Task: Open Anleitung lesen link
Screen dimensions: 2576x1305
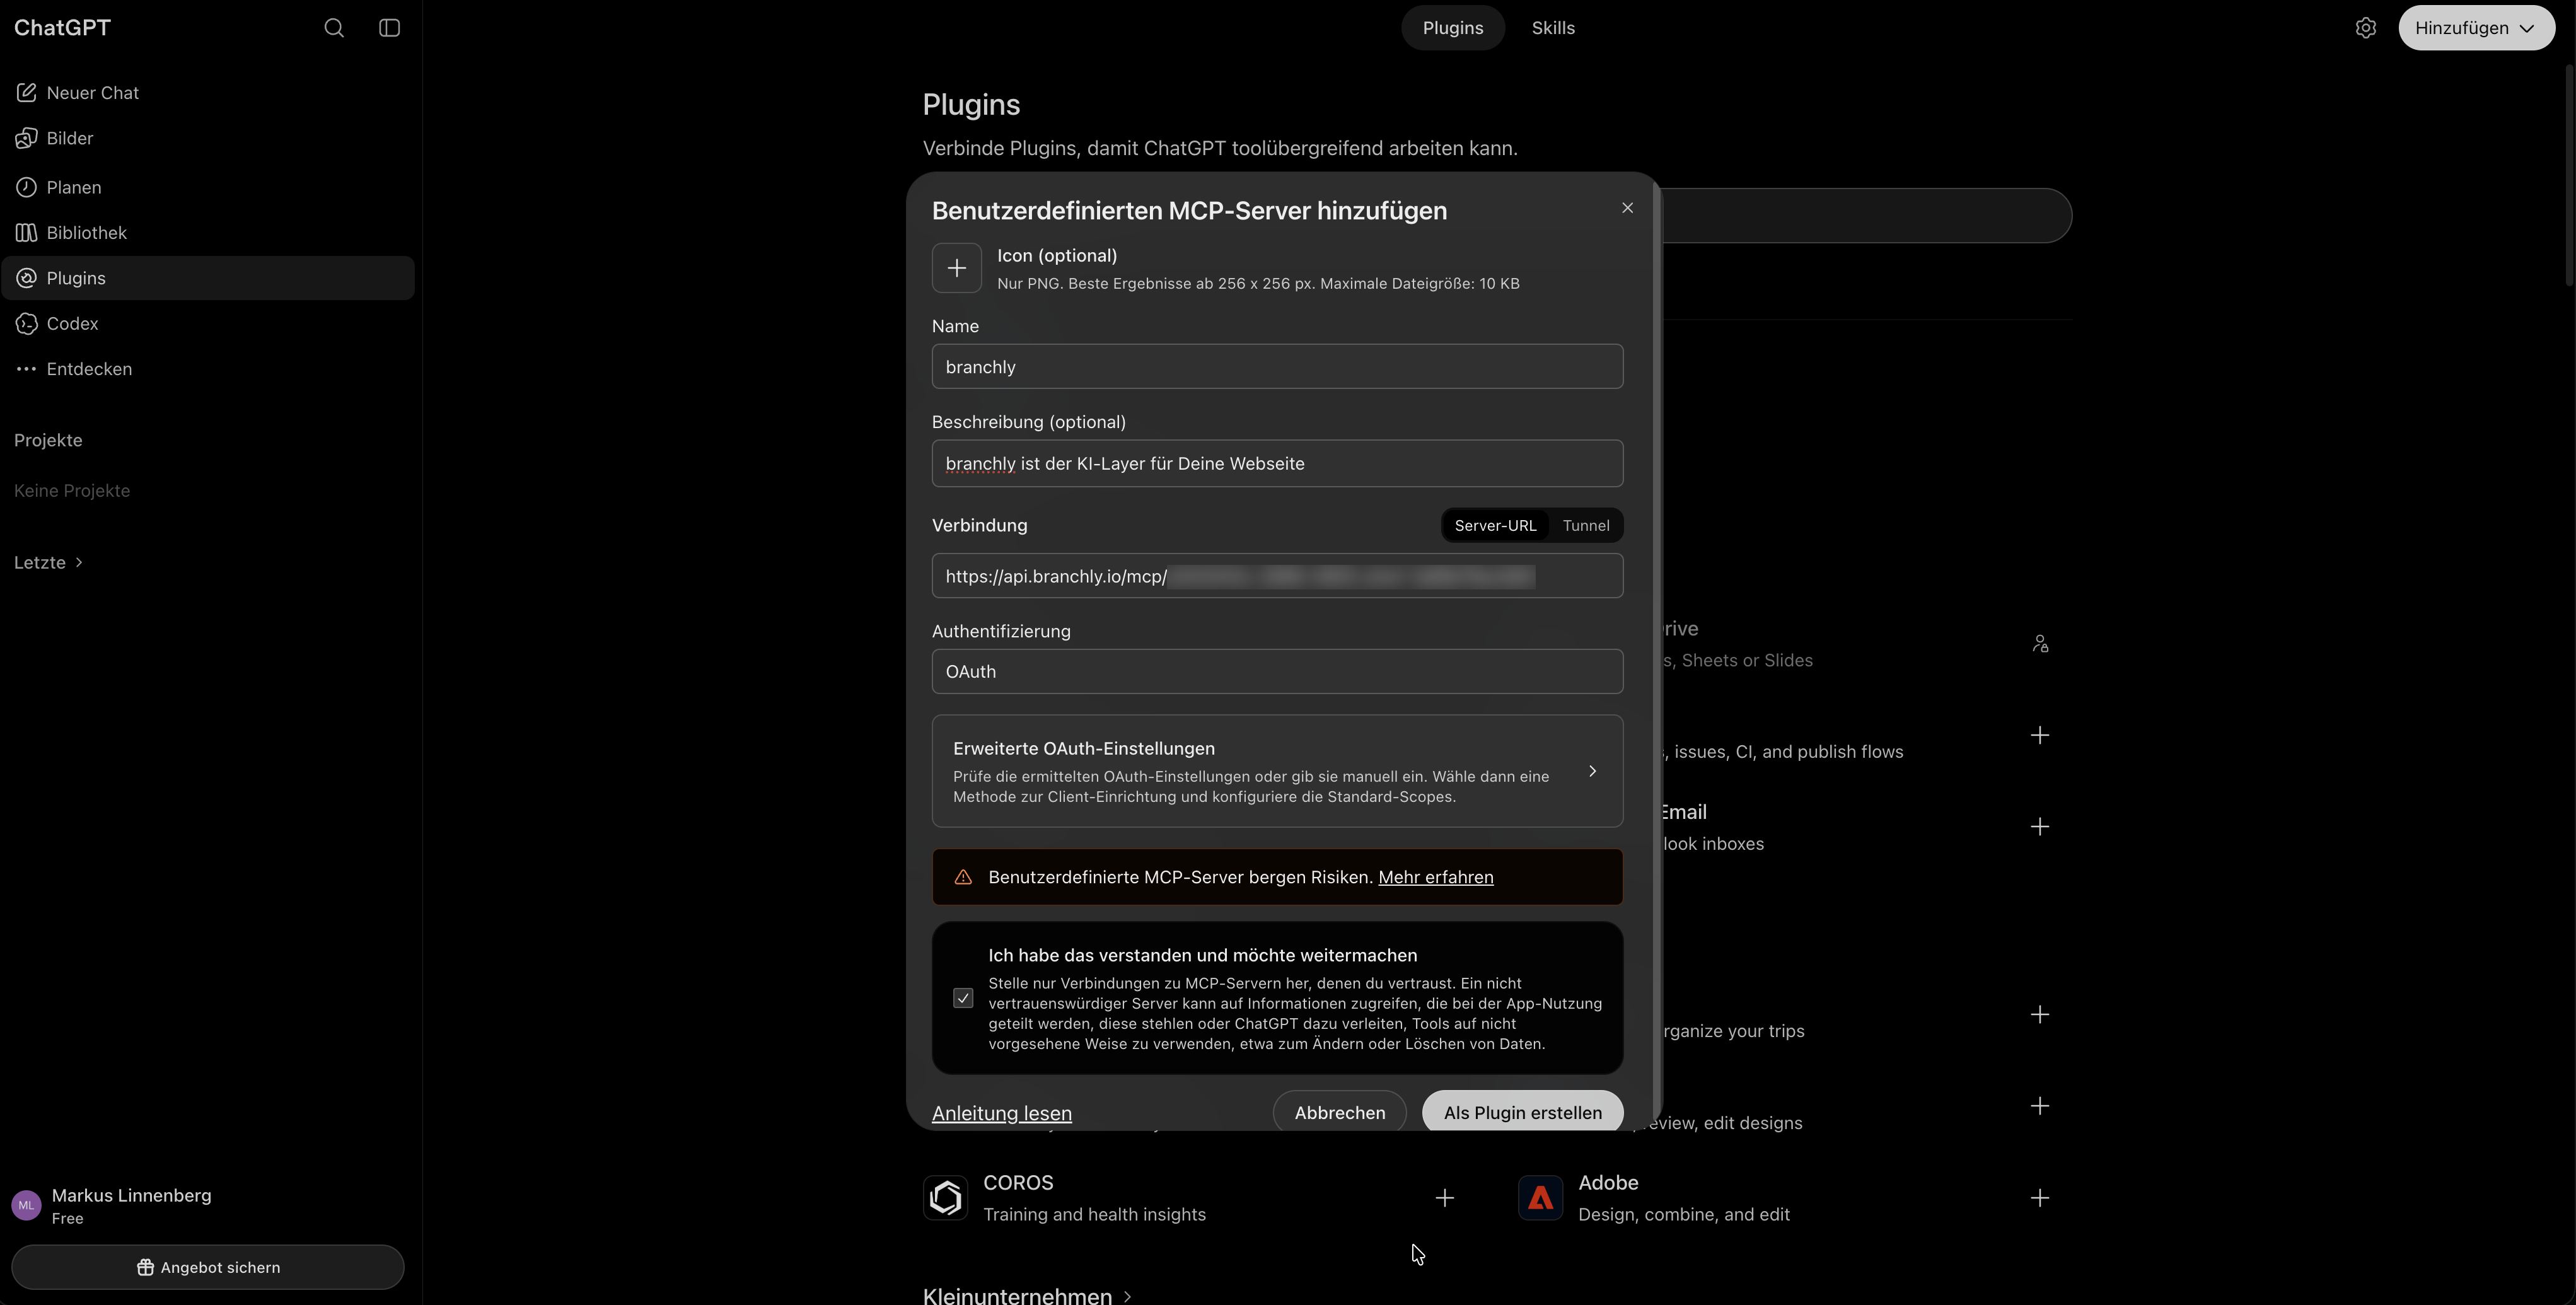Action: click(x=1001, y=1113)
